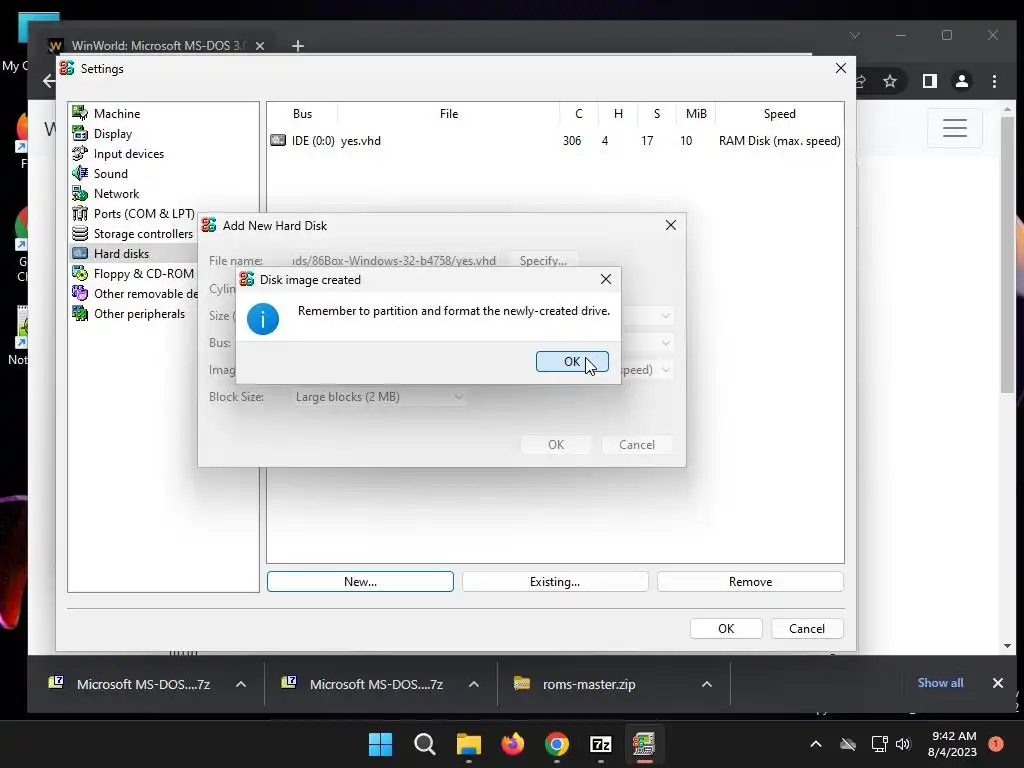
Task: Bookmark page with star icon
Action: tap(889, 81)
